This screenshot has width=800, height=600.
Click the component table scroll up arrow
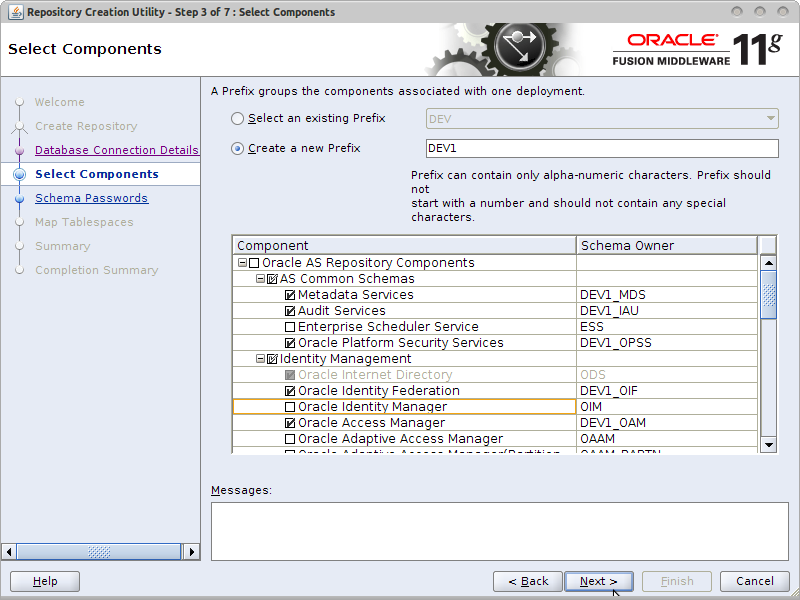coord(768,263)
